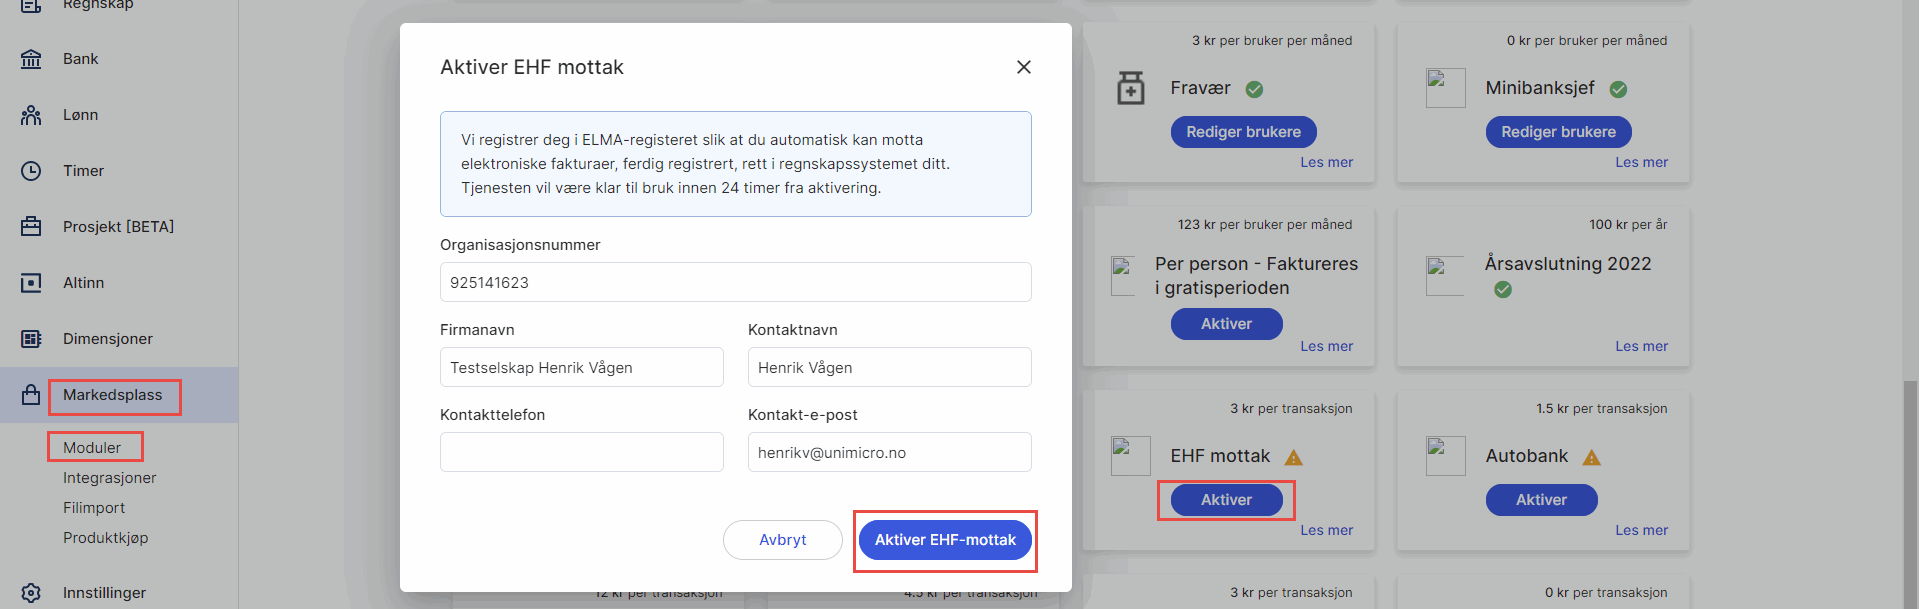This screenshot has height=609, width=1920.
Task: Click the Prosjekt briefcase icon
Action: [x=31, y=227]
